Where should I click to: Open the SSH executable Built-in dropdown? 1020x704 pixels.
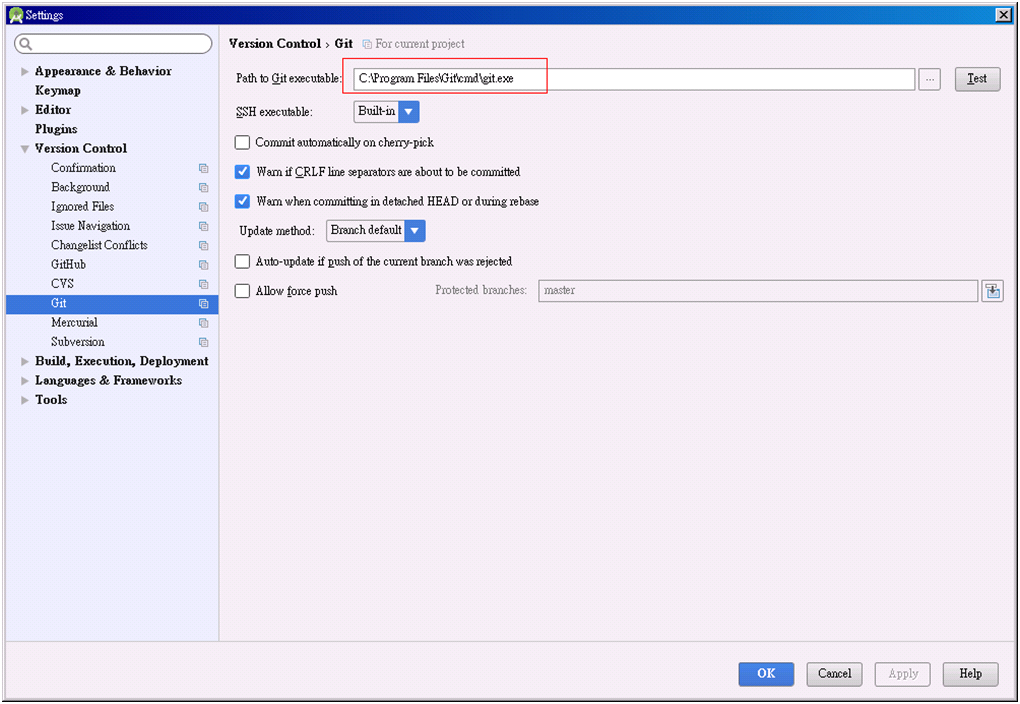tap(386, 111)
